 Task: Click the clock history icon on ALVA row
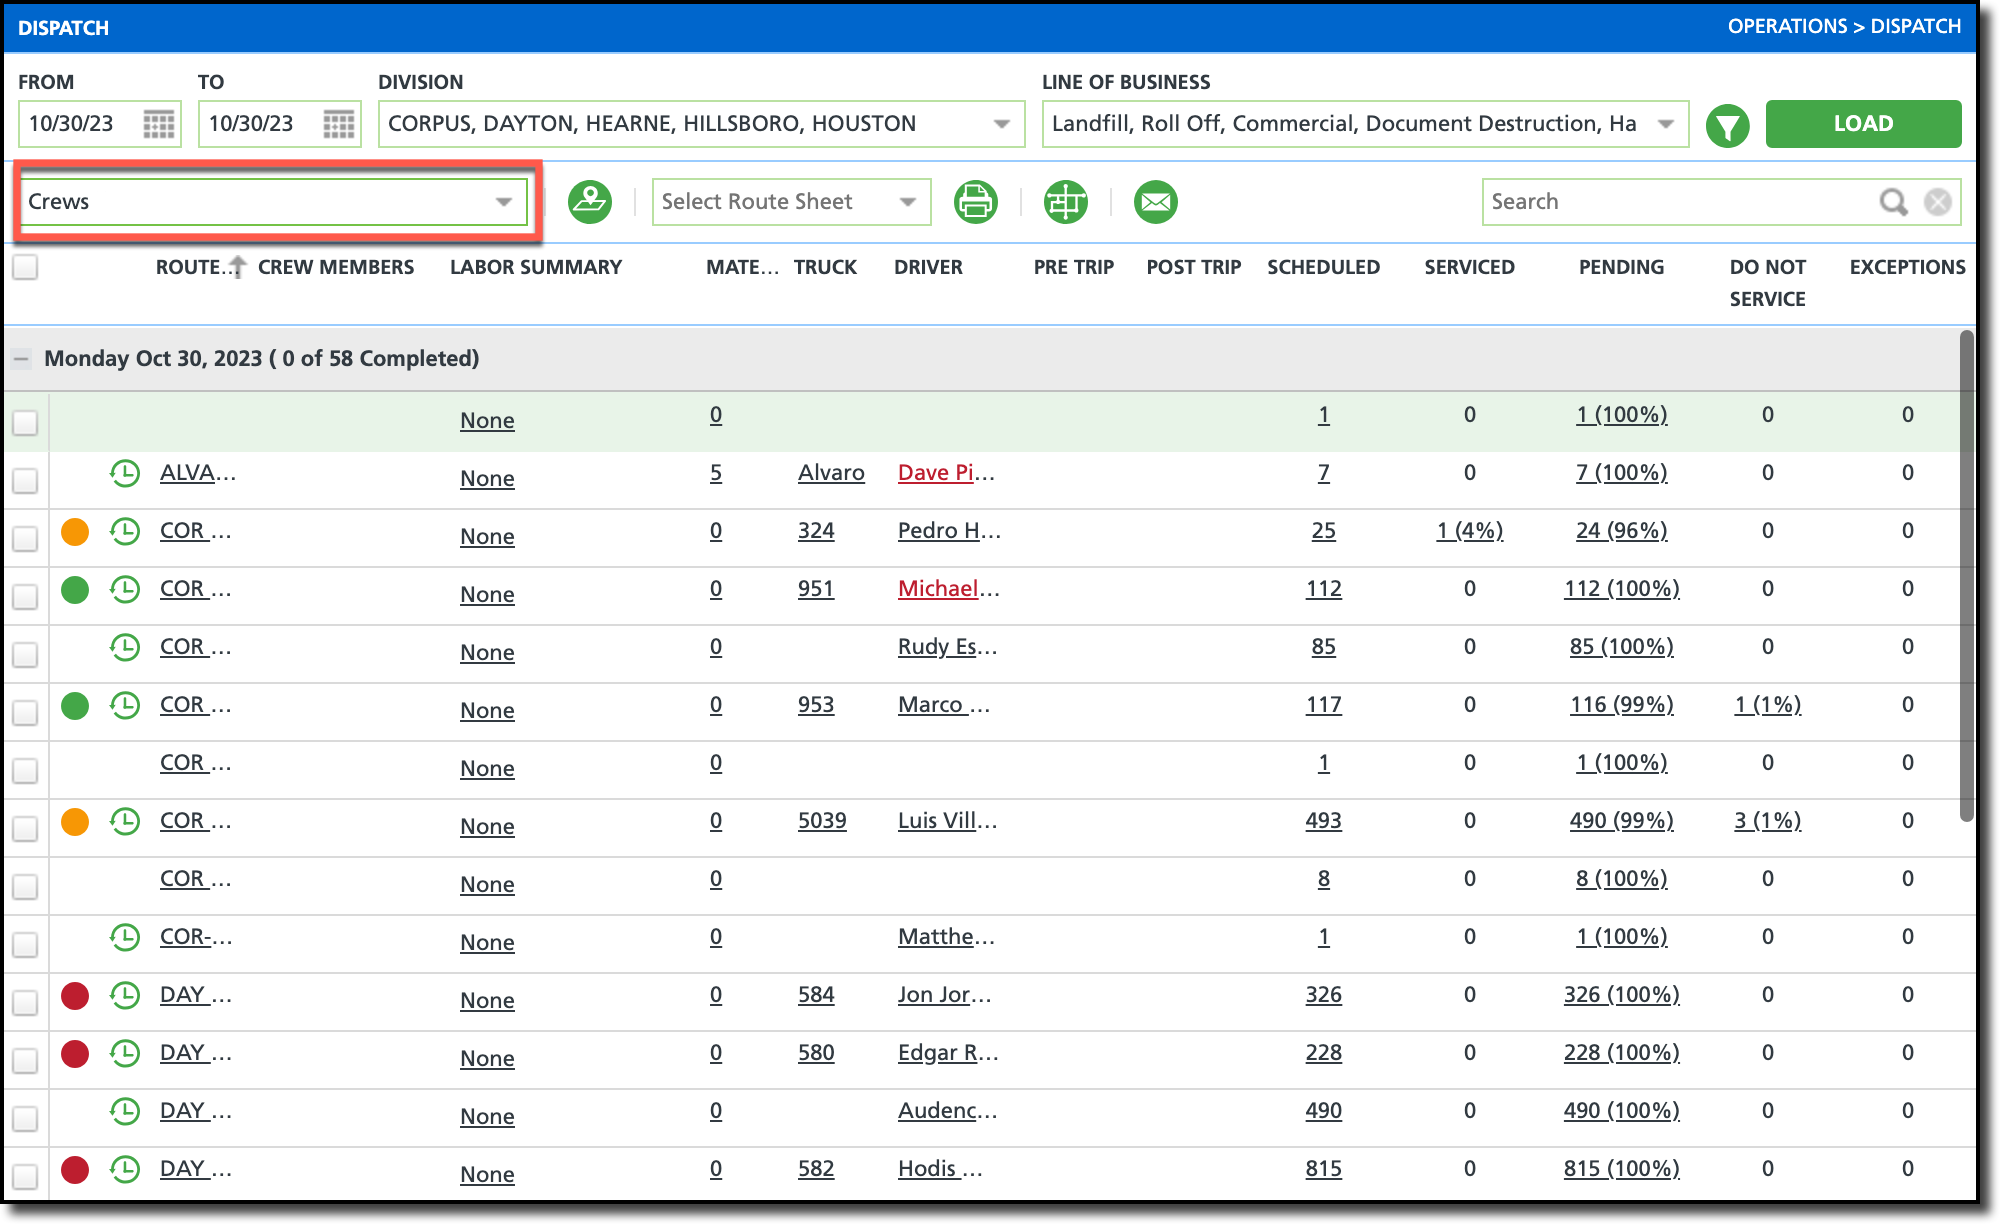click(125, 473)
